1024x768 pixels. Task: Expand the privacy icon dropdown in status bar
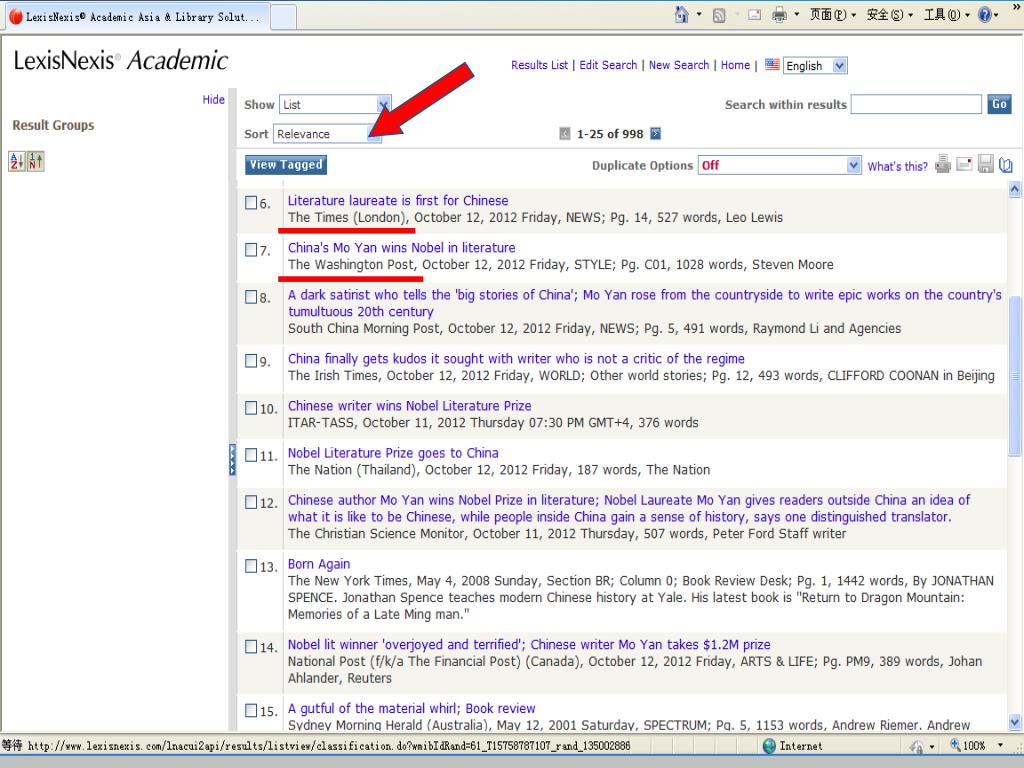[932, 746]
